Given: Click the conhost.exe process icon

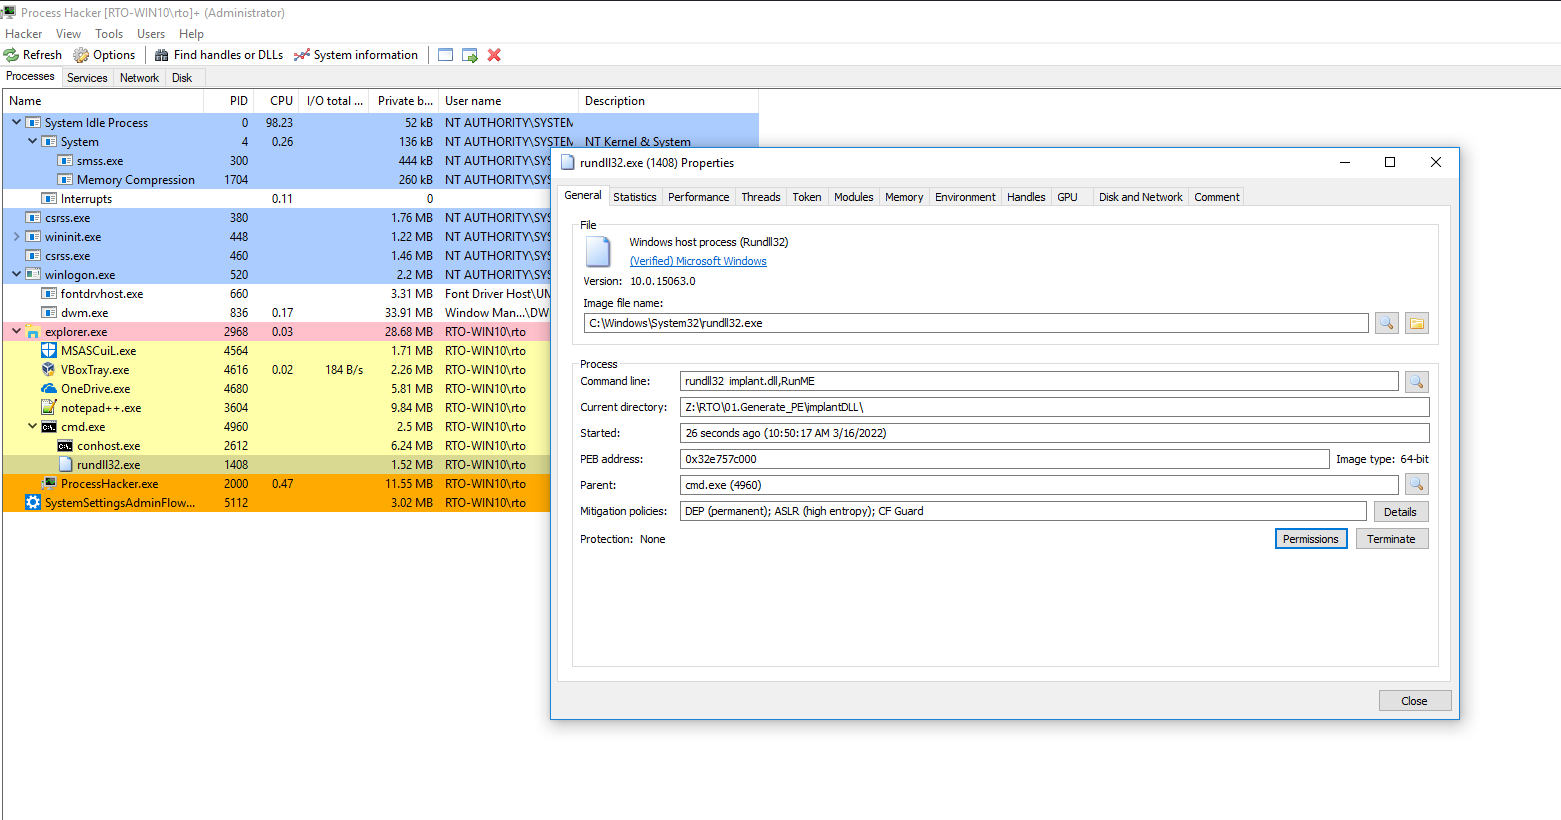Looking at the screenshot, I should tap(65, 446).
